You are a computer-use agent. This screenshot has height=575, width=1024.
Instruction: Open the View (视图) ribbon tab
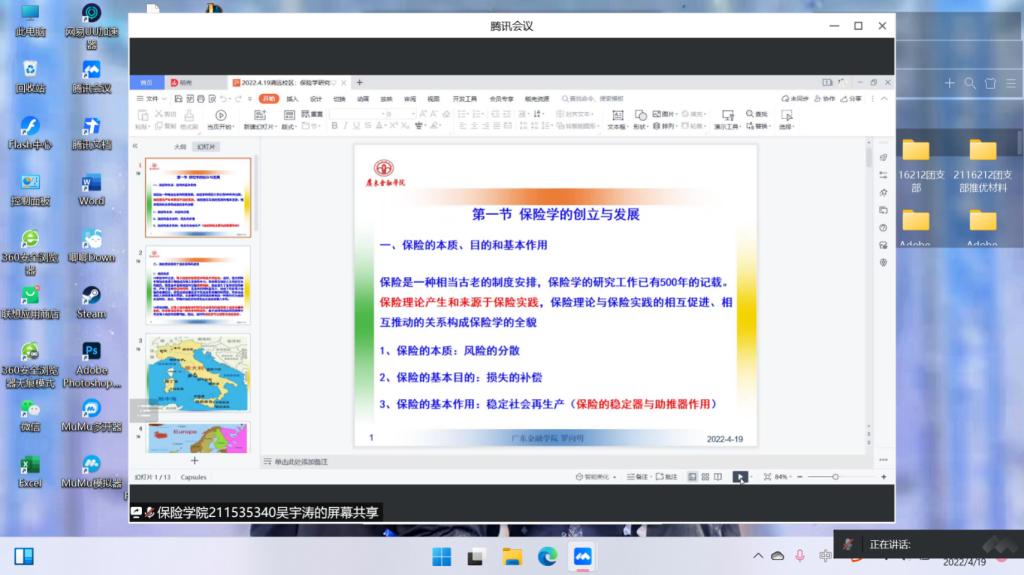(x=433, y=99)
